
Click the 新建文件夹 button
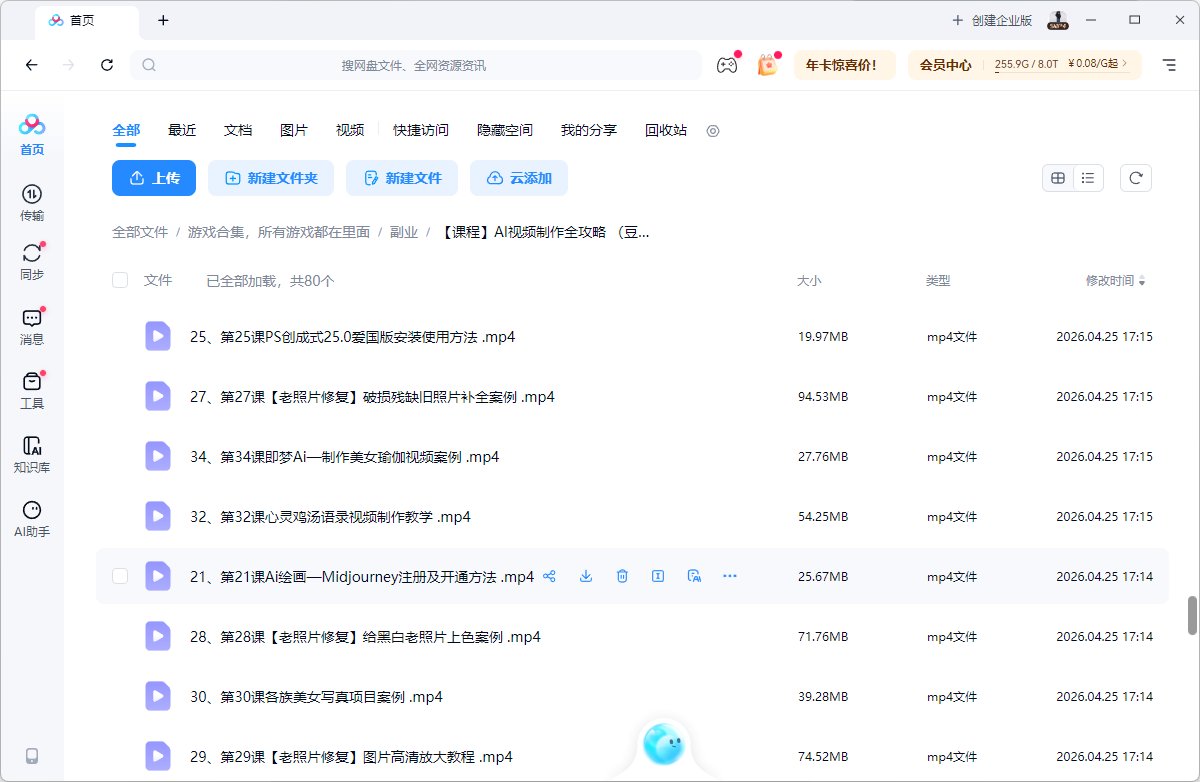[x=271, y=178]
